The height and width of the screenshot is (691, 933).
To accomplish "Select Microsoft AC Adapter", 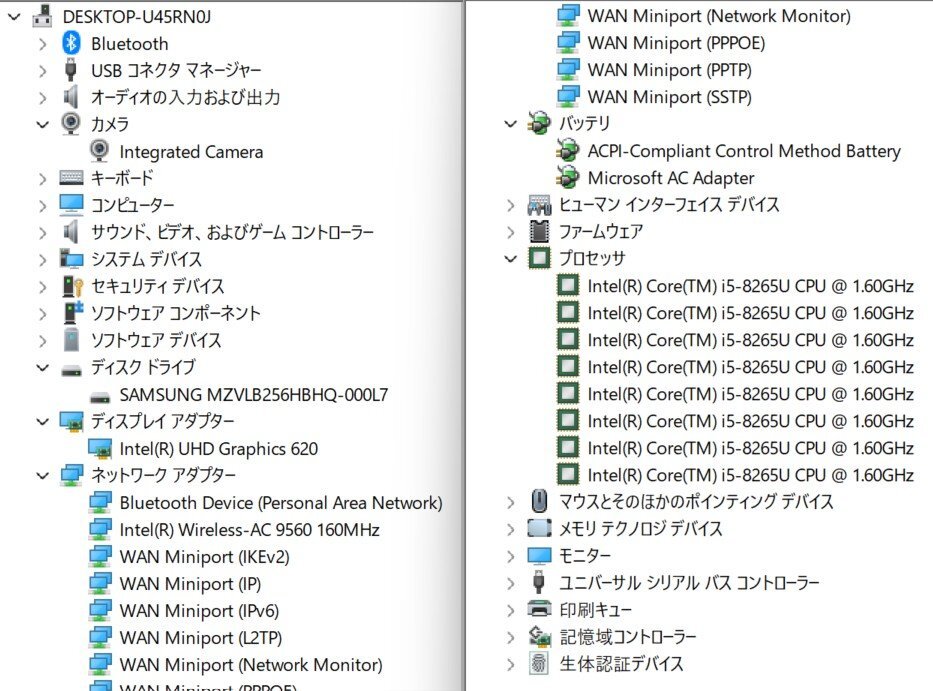I will click(671, 178).
